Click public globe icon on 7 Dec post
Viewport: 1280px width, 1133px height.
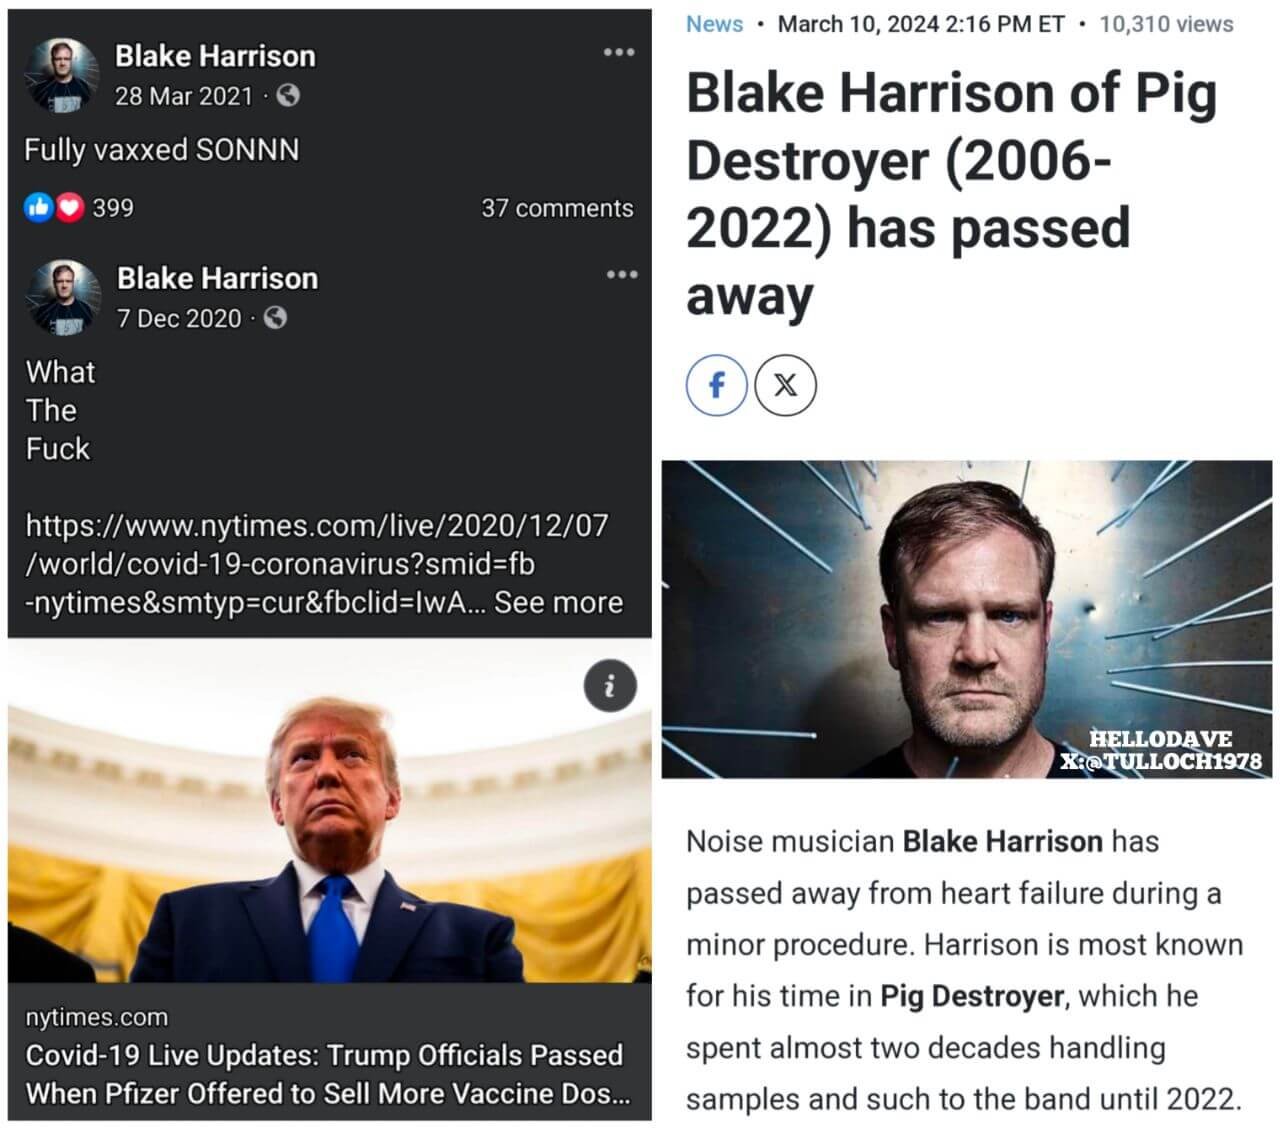275,318
